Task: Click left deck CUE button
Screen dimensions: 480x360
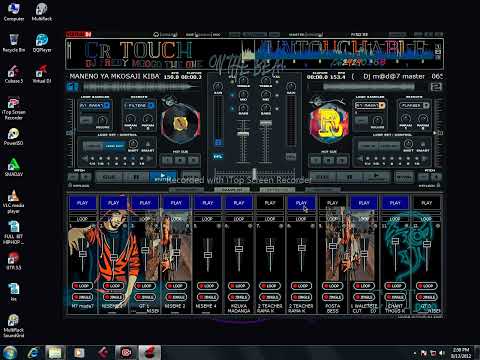Action: pos(109,177)
